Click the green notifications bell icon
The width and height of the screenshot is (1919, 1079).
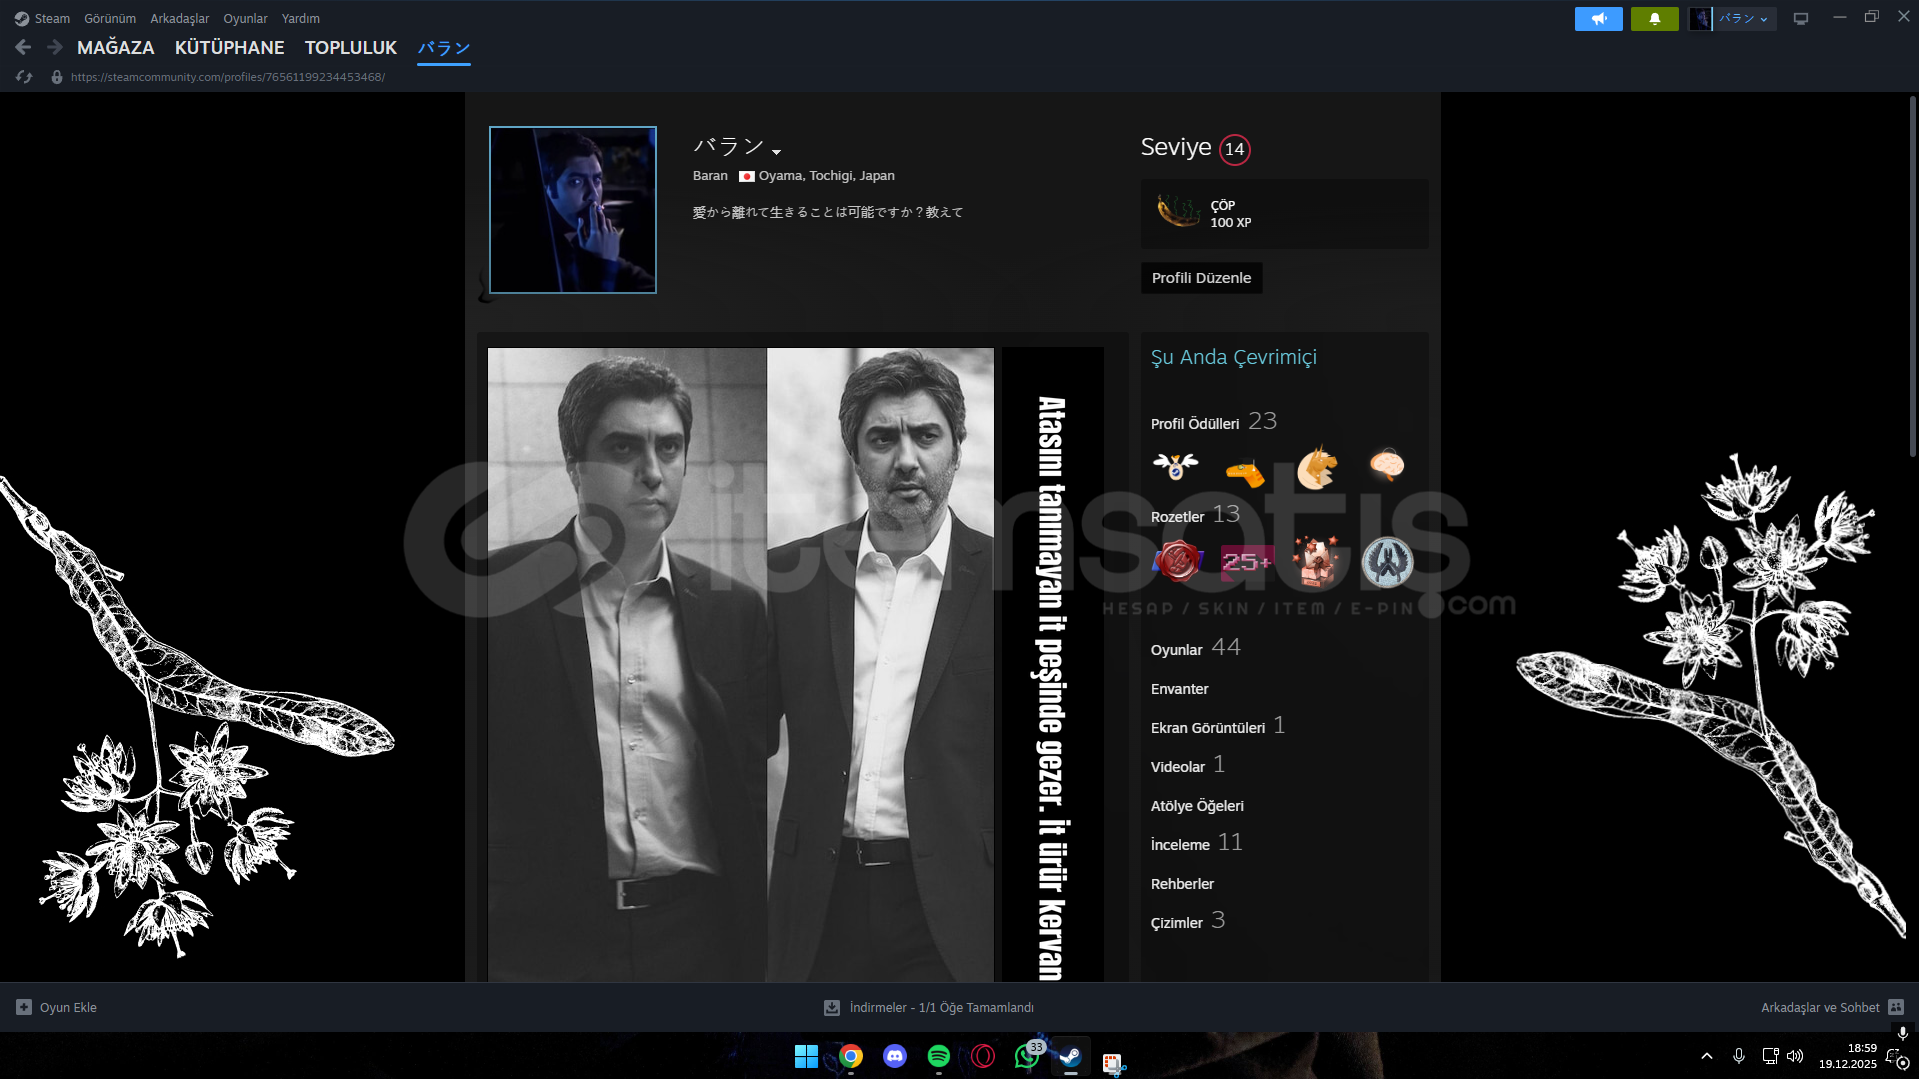pos(1654,19)
